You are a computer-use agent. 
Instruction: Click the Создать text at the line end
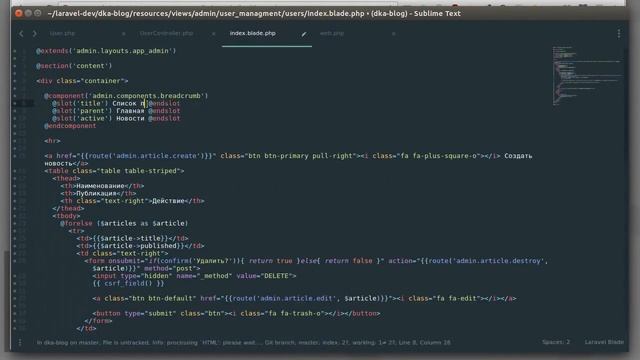point(518,156)
